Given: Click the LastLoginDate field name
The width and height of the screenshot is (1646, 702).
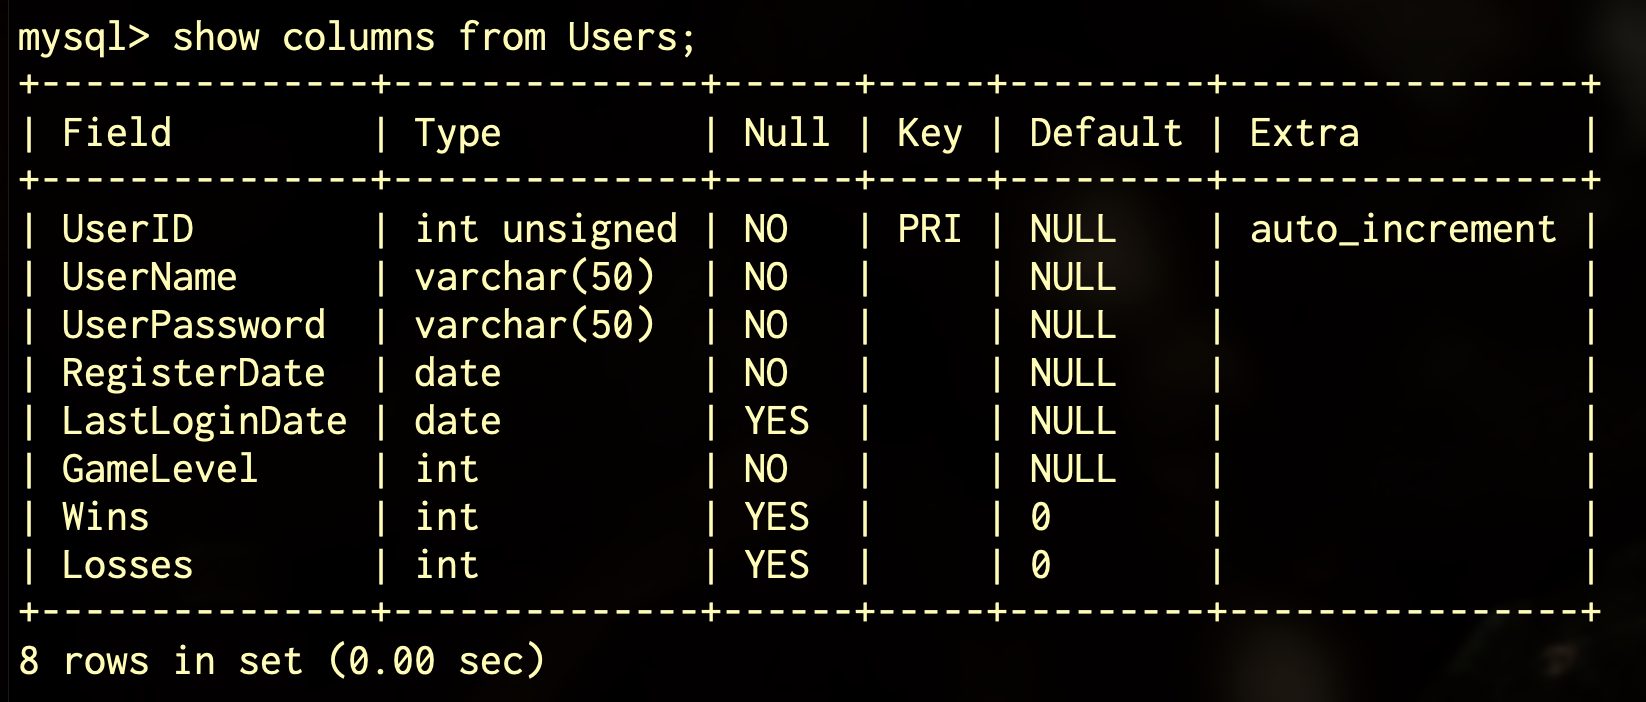Looking at the screenshot, I should (x=204, y=421).
